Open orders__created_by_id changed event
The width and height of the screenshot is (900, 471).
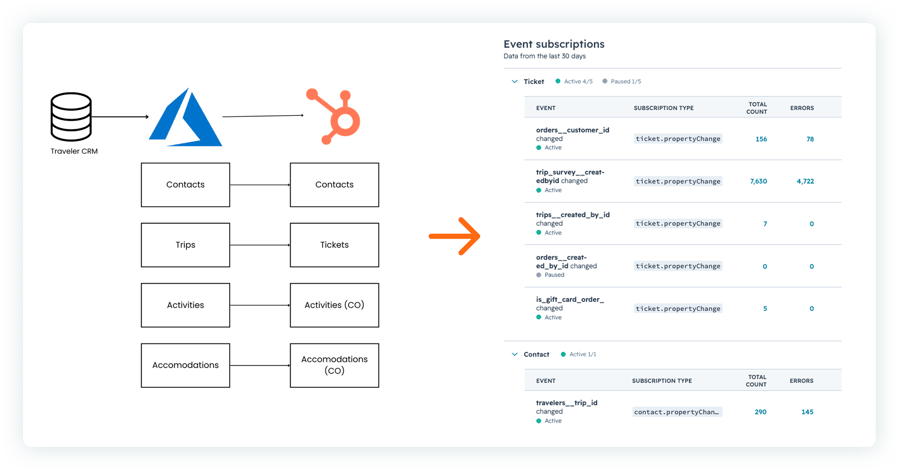point(567,262)
